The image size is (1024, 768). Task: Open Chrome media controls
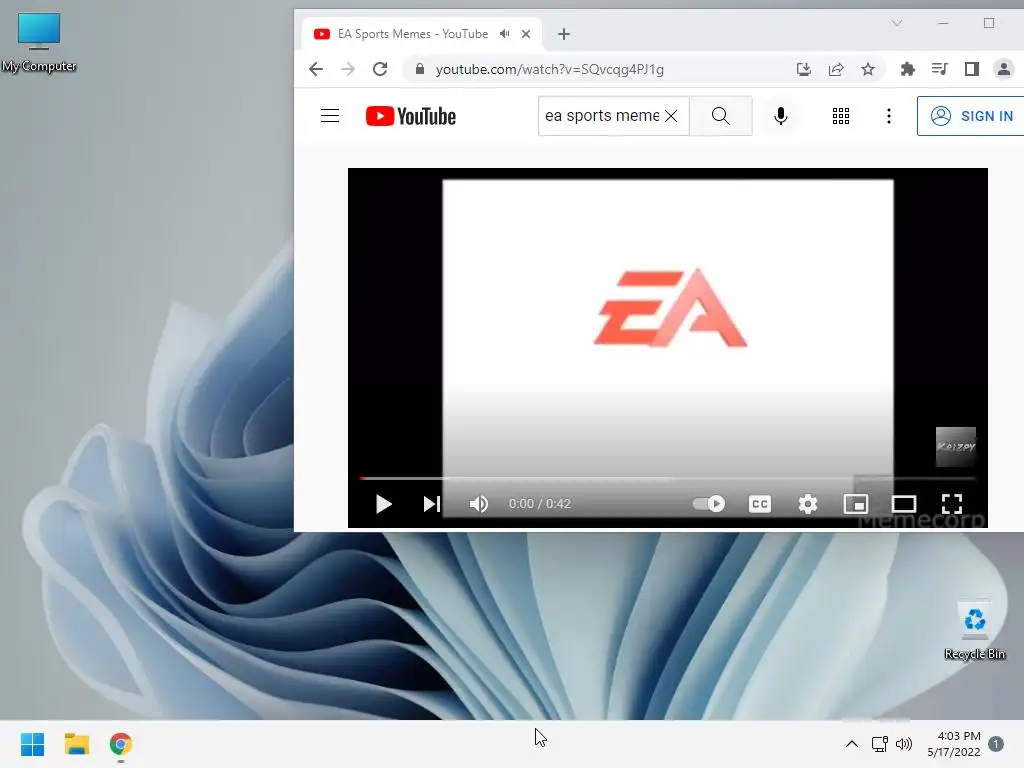point(940,69)
